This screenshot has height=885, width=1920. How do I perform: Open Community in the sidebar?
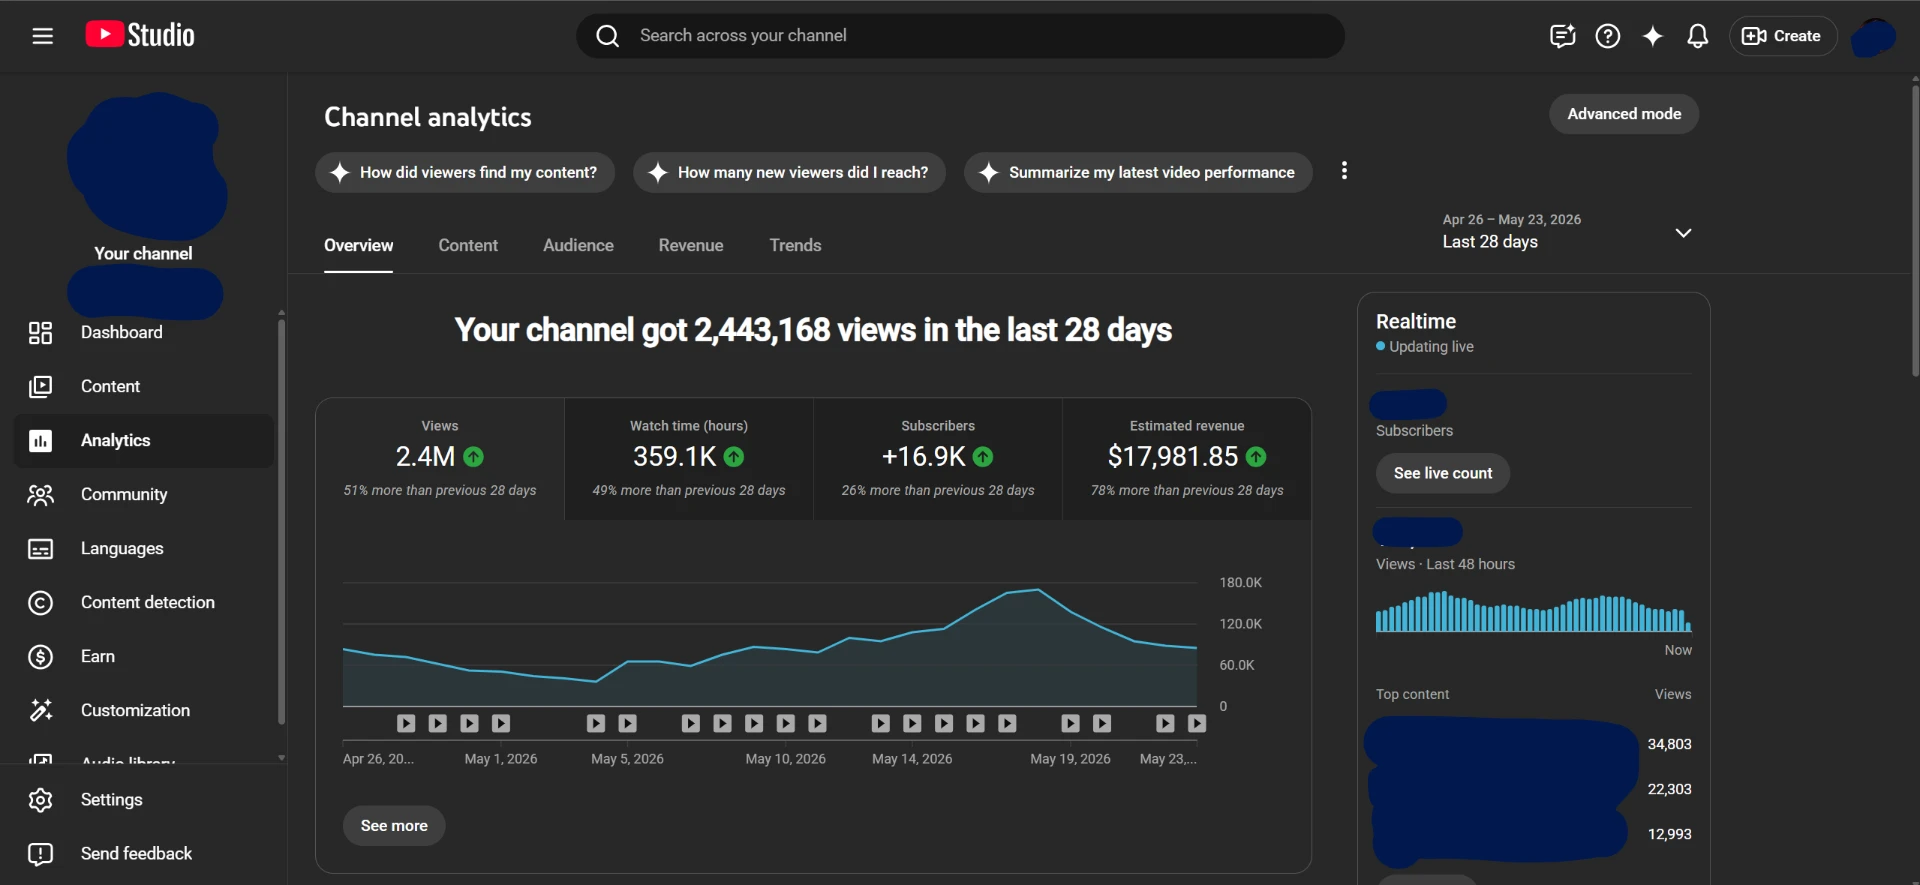click(x=144, y=494)
